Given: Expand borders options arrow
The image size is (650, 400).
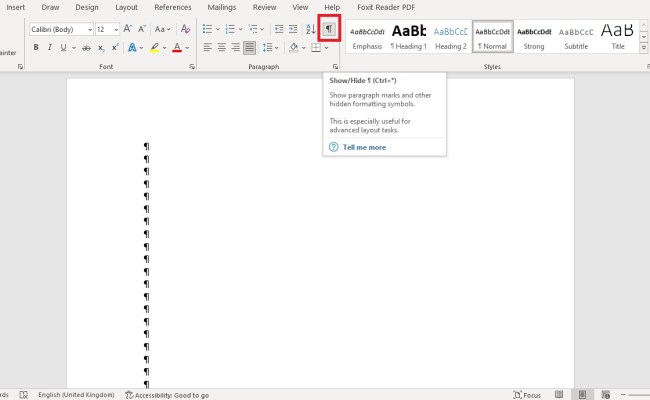Looking at the screenshot, I should point(326,48).
